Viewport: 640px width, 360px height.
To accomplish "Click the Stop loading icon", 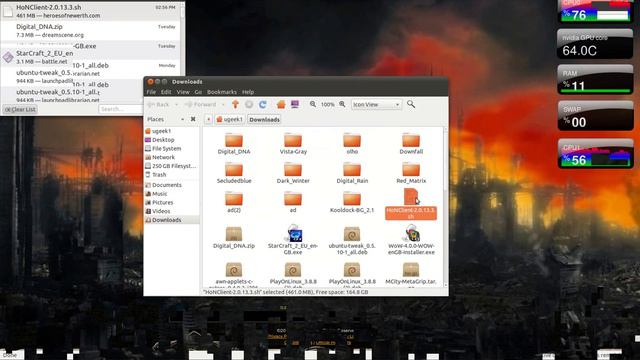I will coord(249,104).
